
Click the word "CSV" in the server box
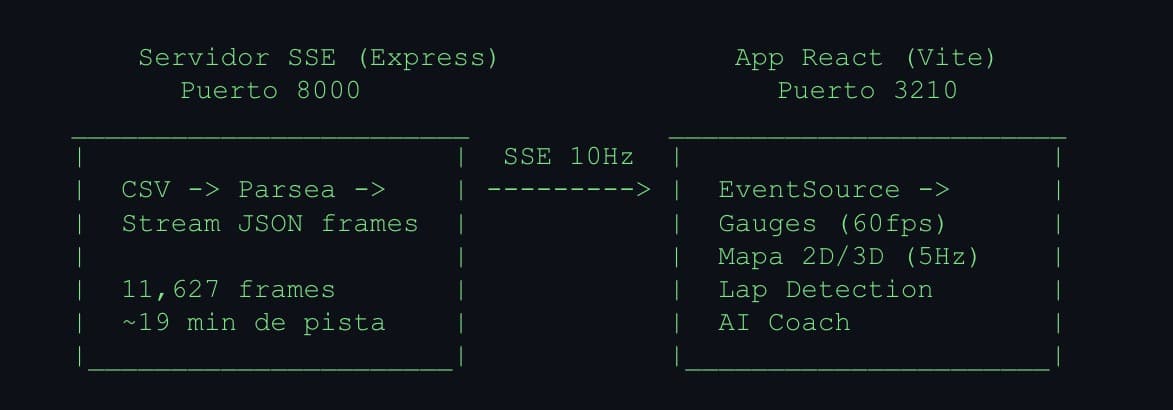[x=146, y=189]
